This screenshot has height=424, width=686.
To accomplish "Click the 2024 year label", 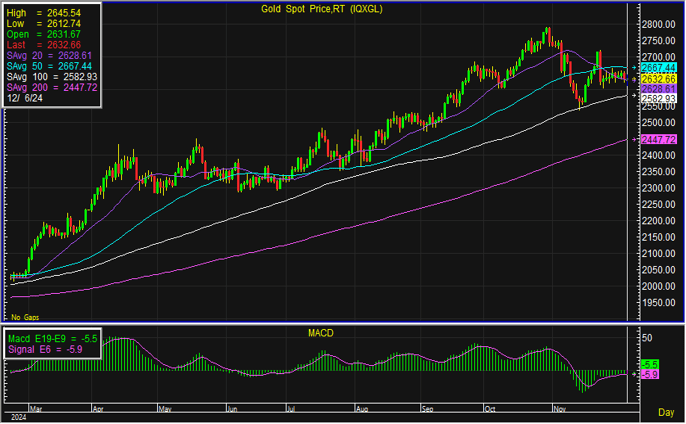I will (x=18, y=417).
